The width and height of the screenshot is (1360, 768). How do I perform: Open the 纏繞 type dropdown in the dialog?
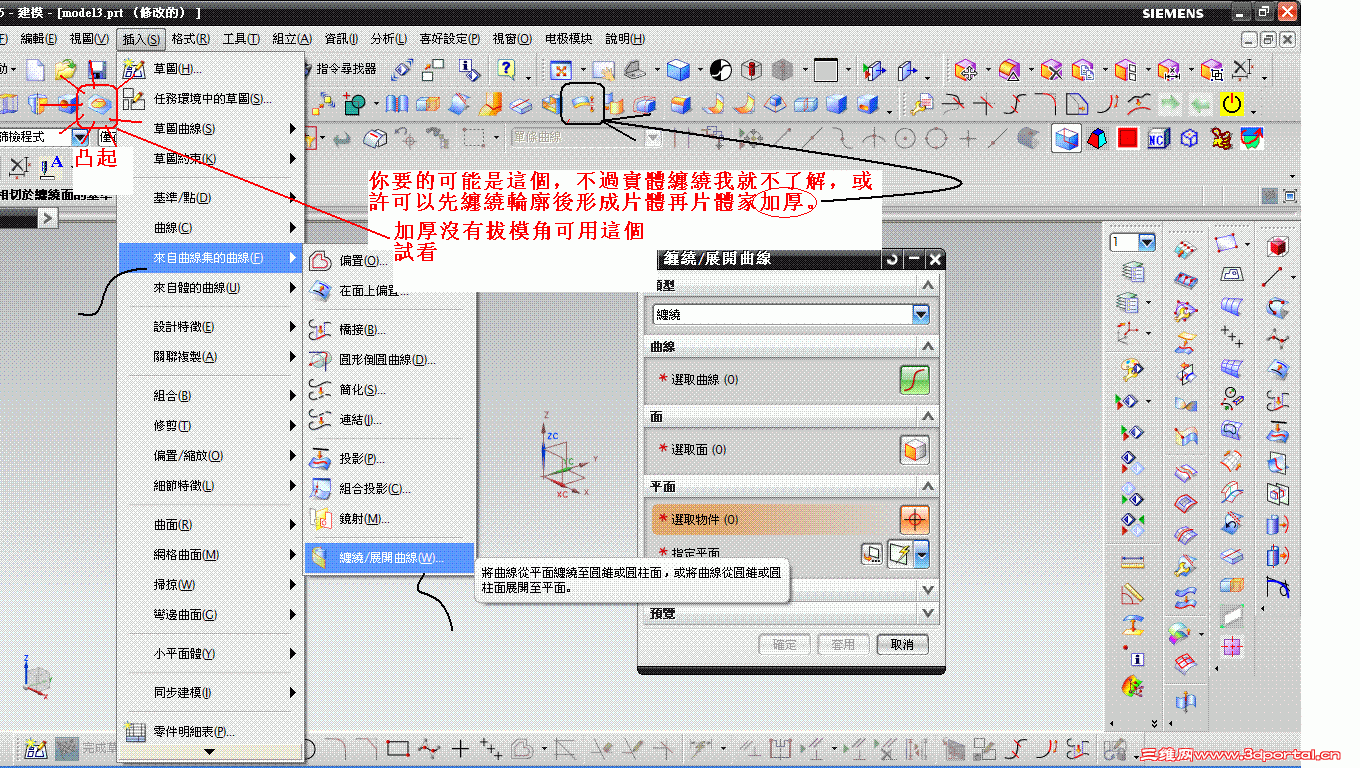pos(920,315)
